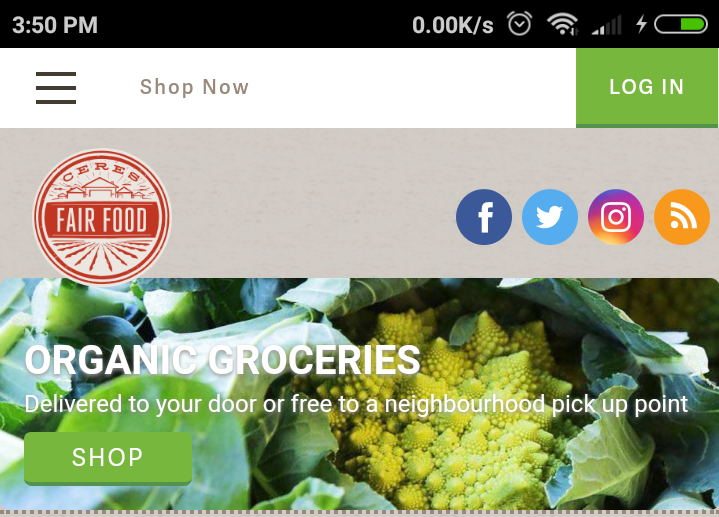Tap the cellular signal bars icon
719x517 pixels.
(607, 25)
